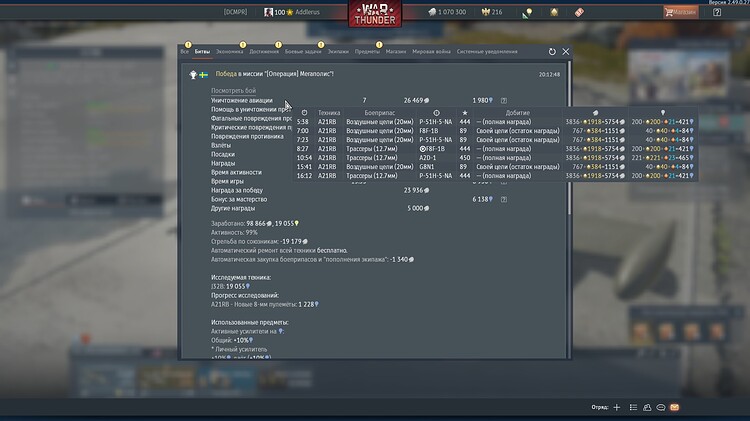Open the contacts icon in bottom bar
750x421 pixels.
pos(647,408)
